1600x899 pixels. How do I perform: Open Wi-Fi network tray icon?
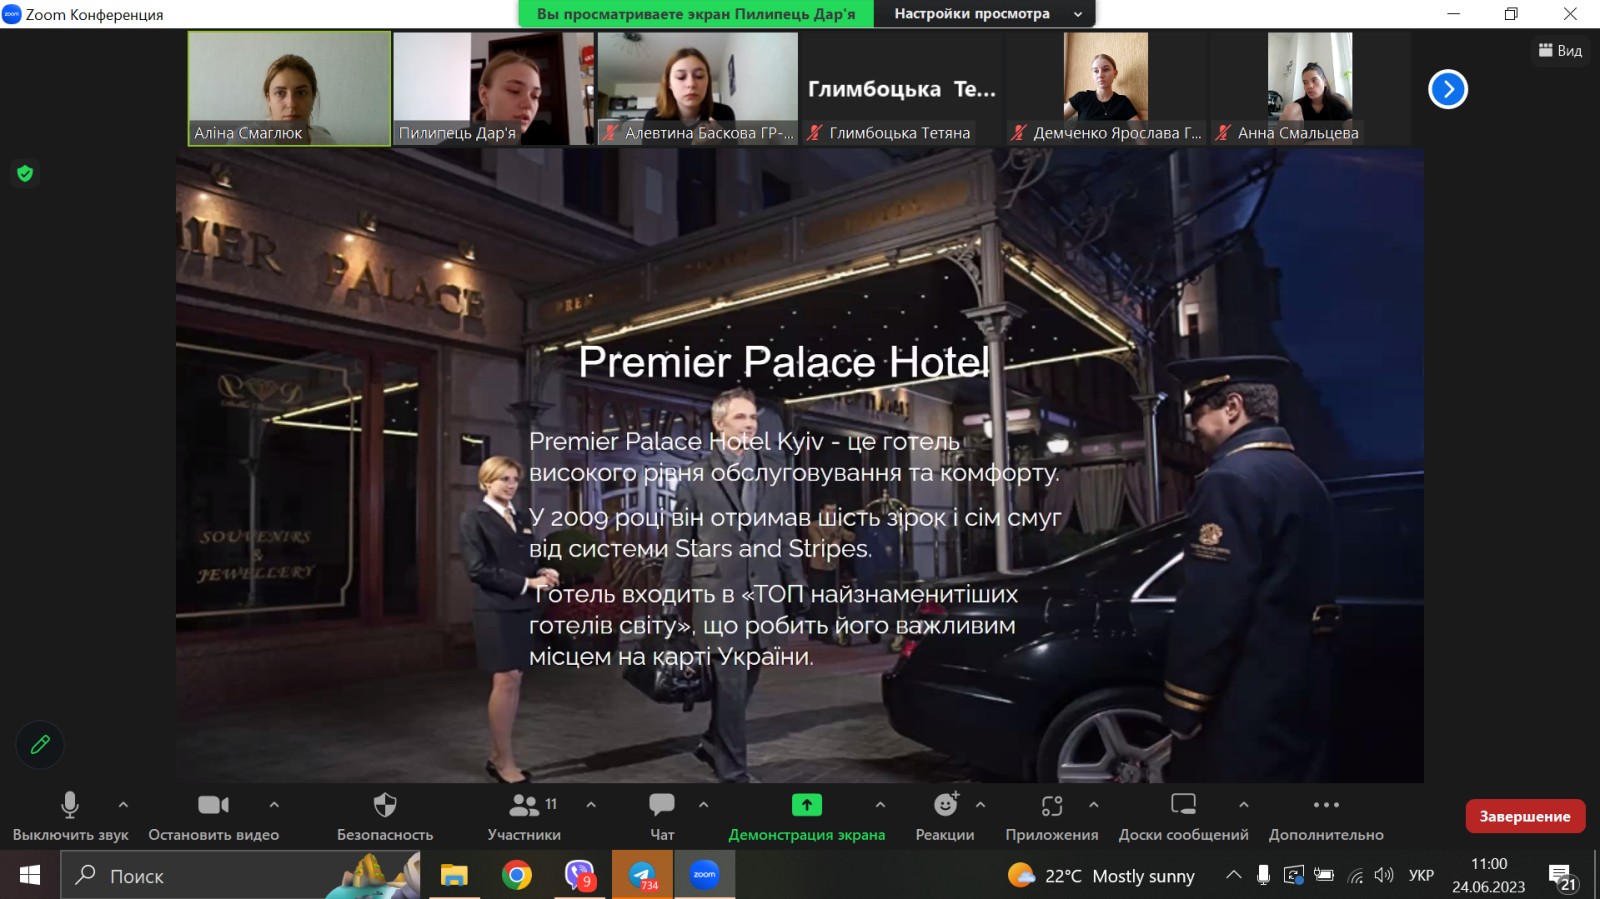[x=1355, y=876]
